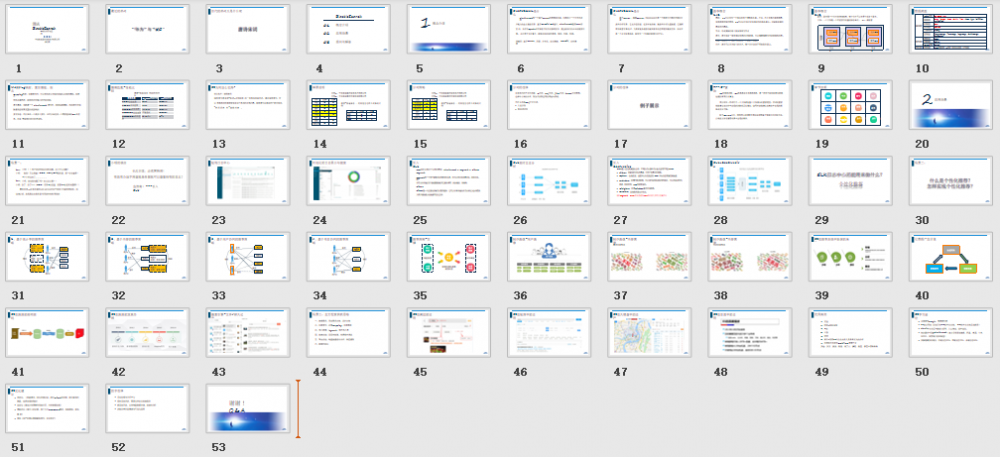Pick slide thumbnail numbered 48
Screen dimensions: 1000x457
coord(750,333)
